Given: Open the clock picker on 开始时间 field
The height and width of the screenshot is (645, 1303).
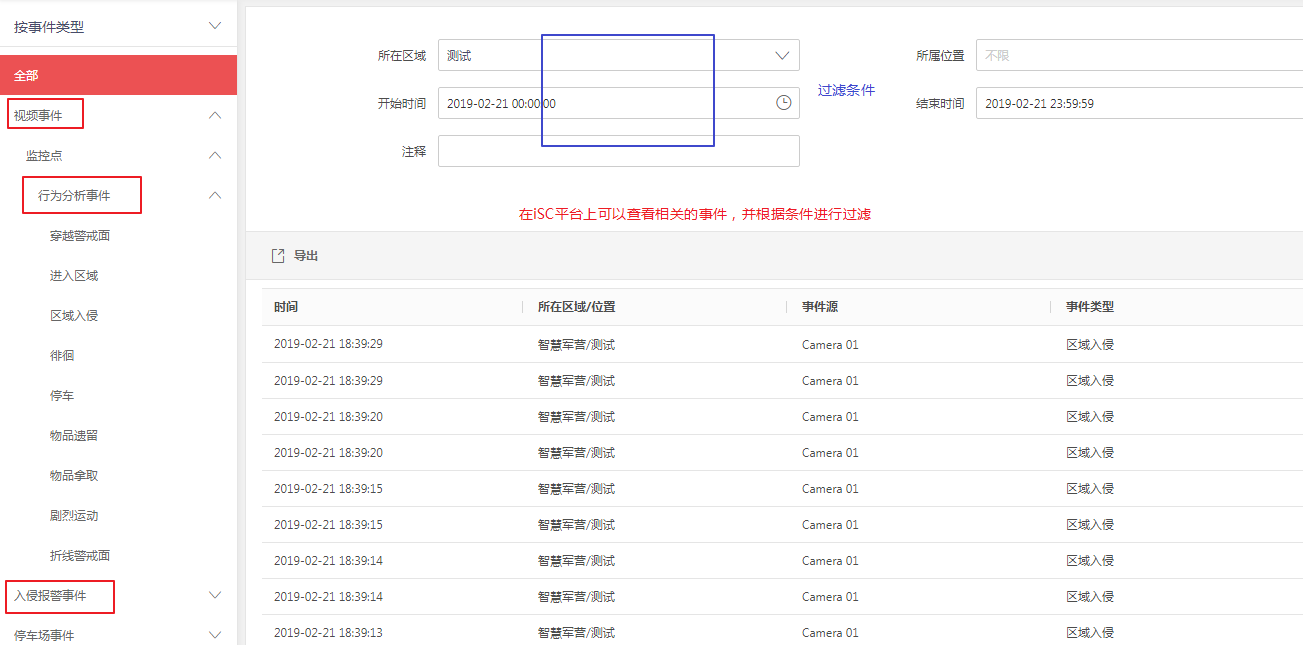Looking at the screenshot, I should pyautogui.click(x=782, y=102).
